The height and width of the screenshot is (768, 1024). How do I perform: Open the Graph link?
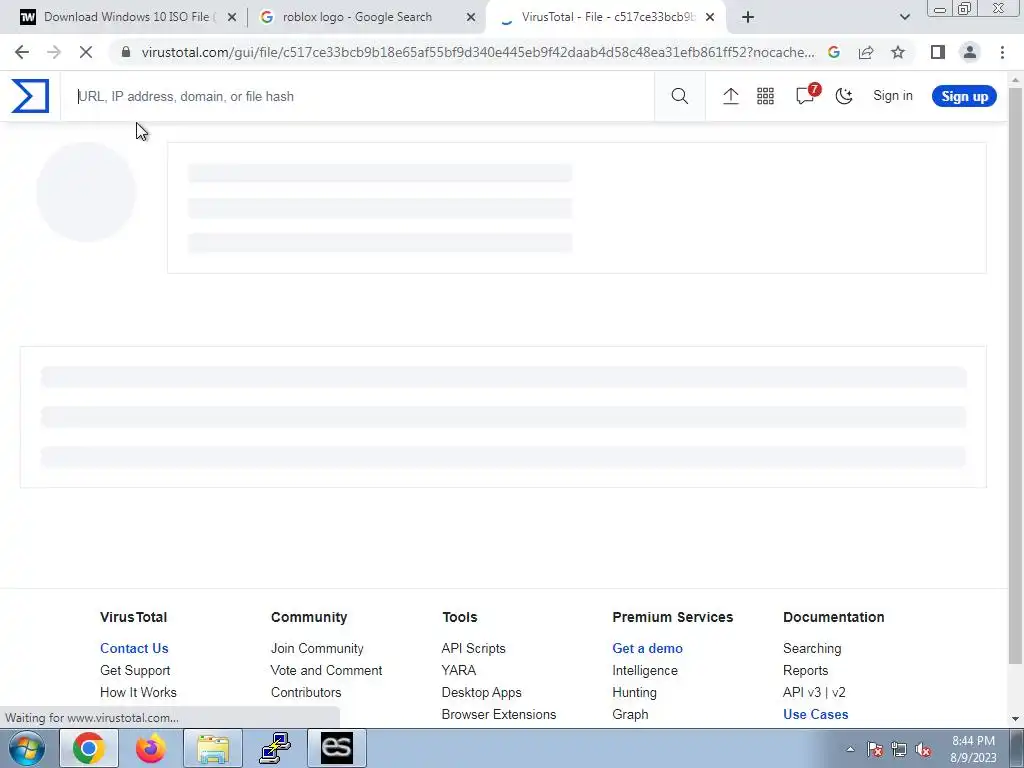(630, 714)
